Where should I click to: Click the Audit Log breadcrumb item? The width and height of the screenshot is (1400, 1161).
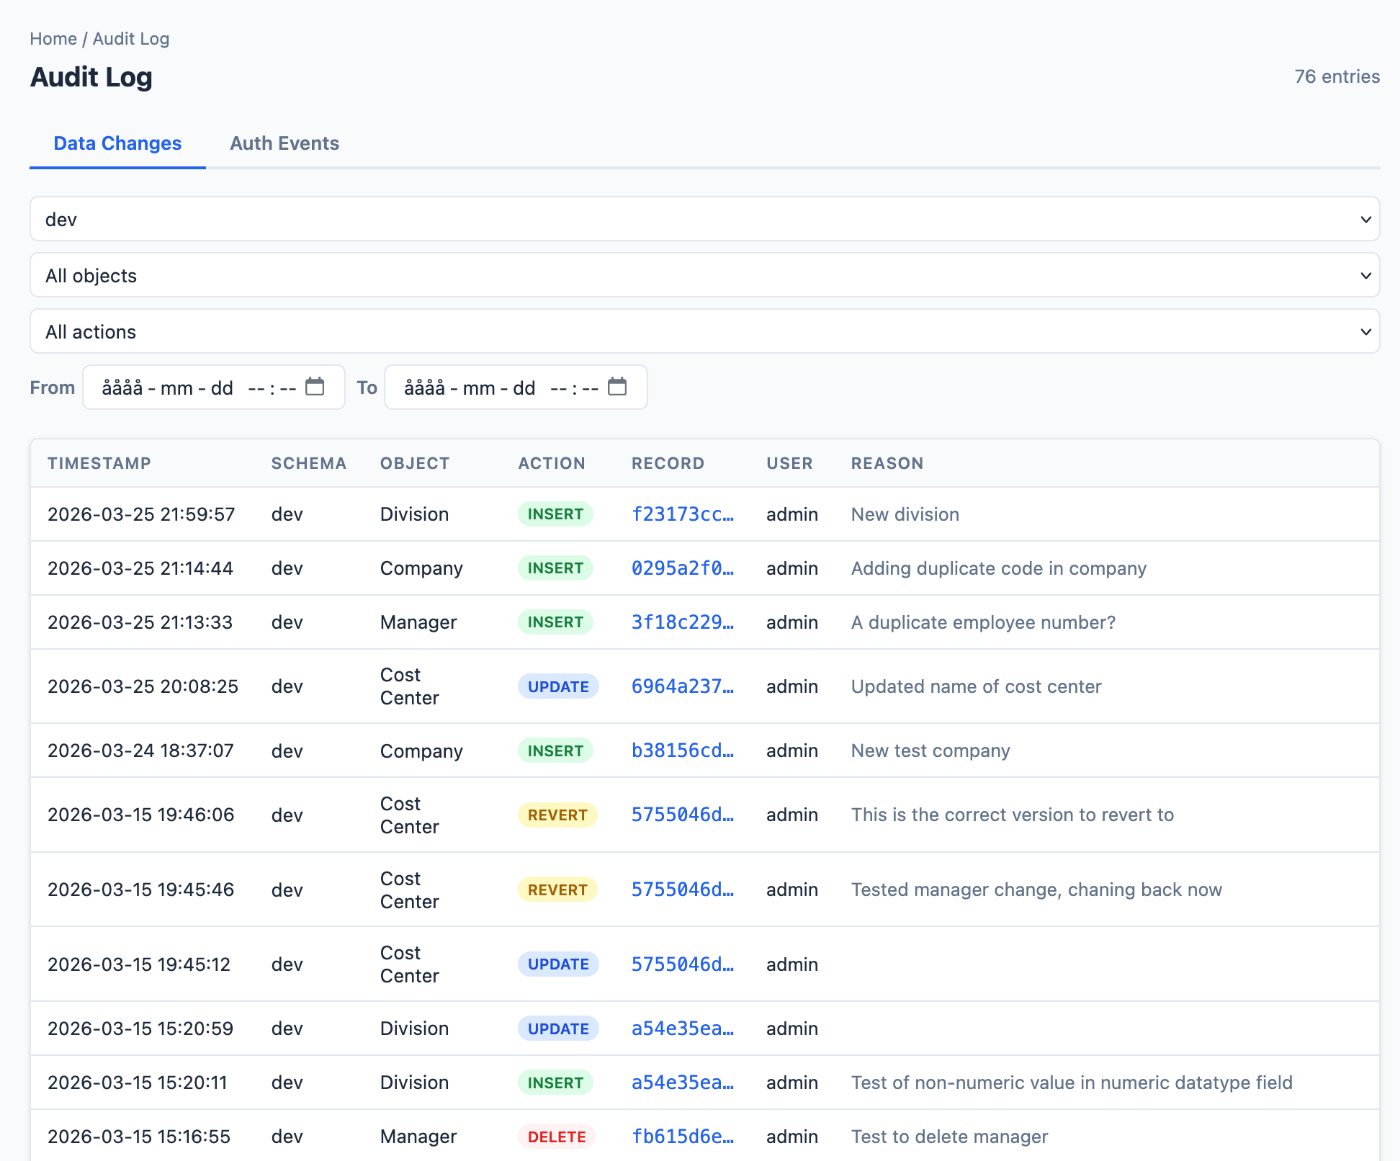click(x=131, y=39)
